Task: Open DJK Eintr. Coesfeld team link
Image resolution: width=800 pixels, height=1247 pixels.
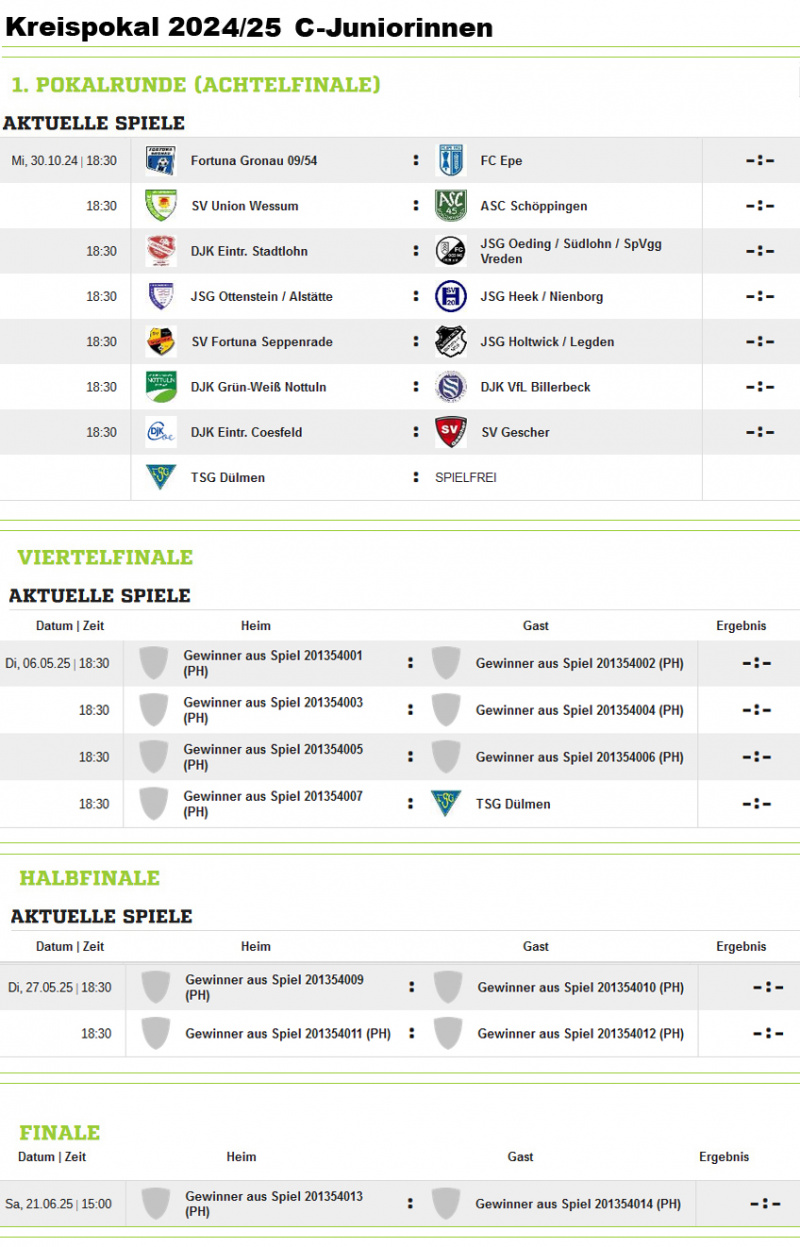Action: pyautogui.click(x=246, y=432)
